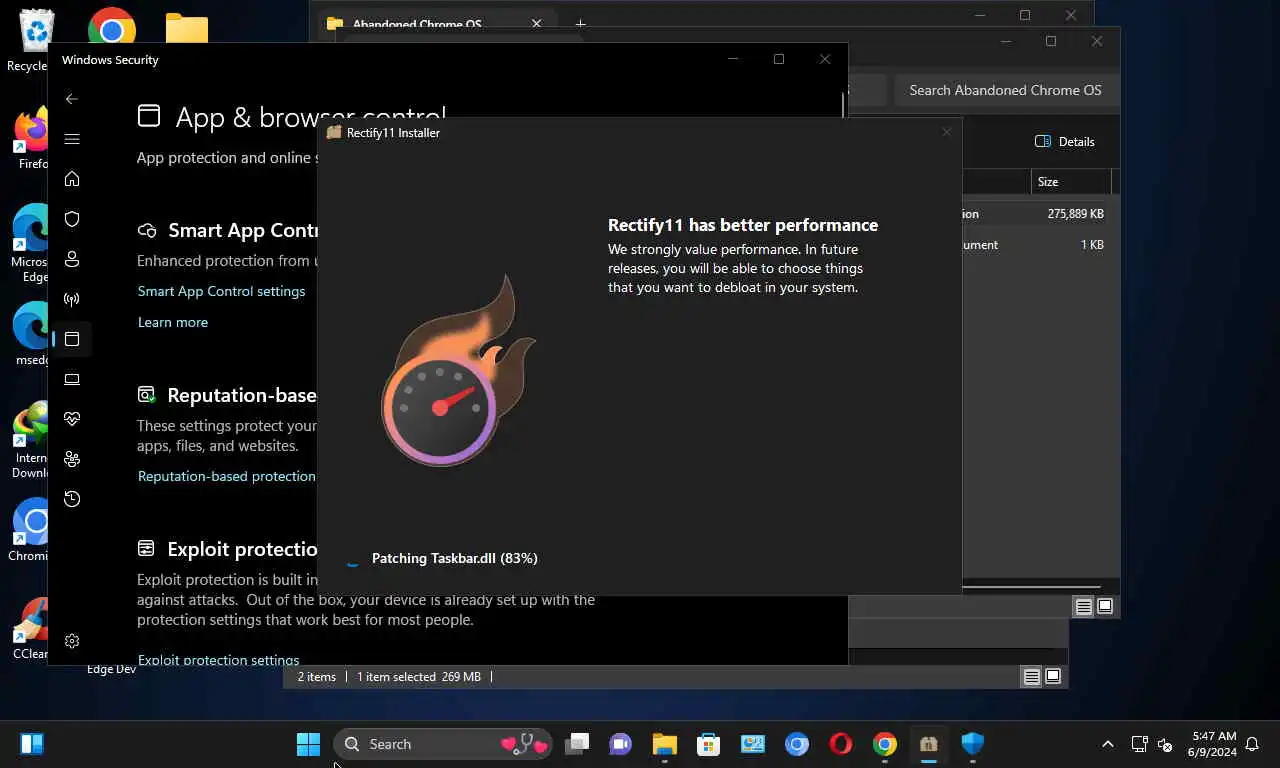Open Exploit protection settings link

(218, 660)
